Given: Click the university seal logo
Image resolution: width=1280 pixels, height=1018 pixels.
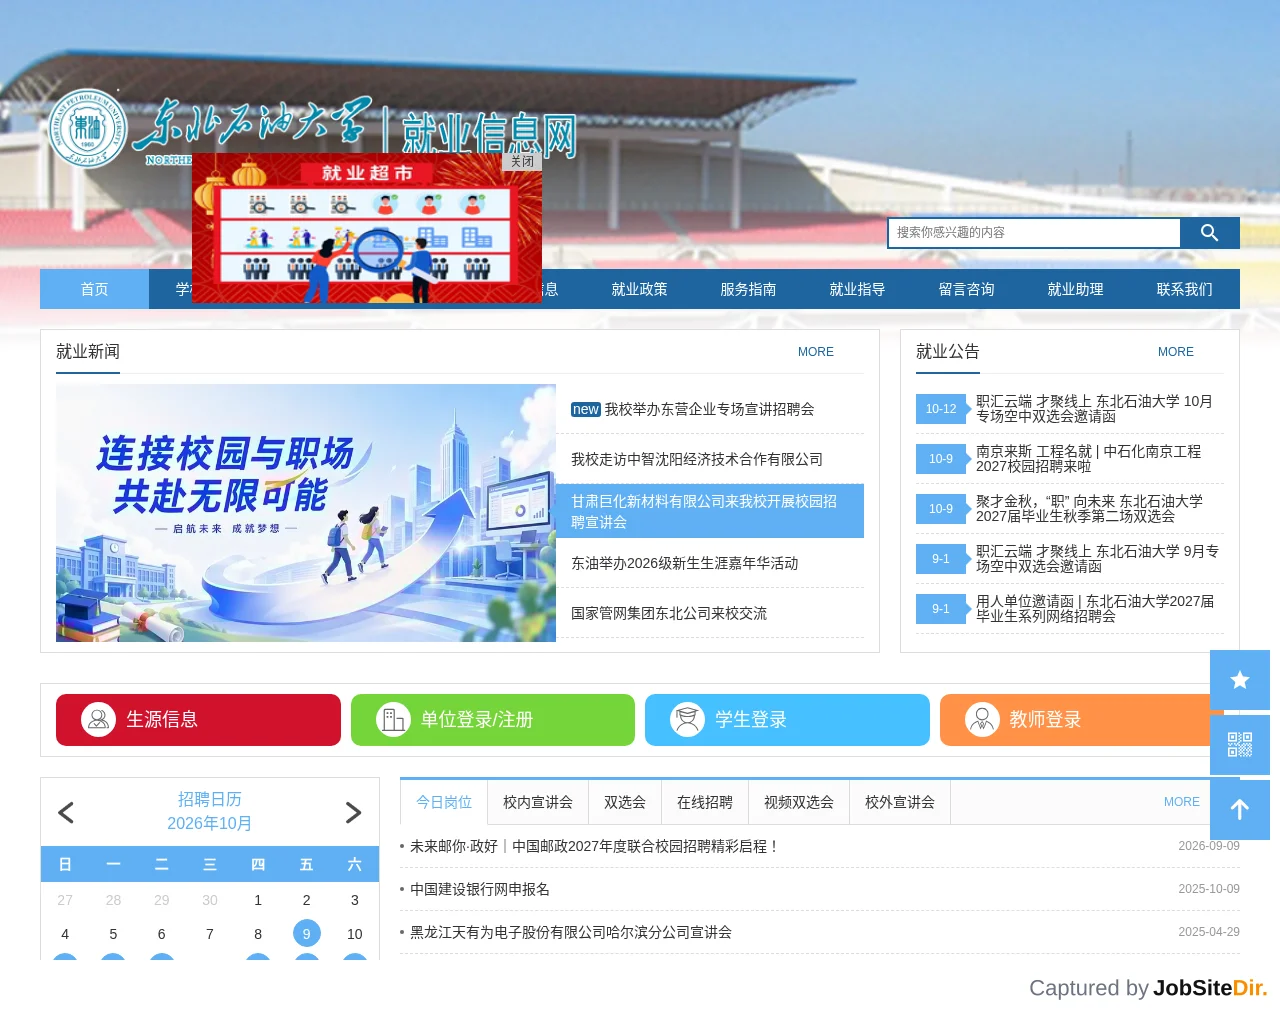Looking at the screenshot, I should click(x=88, y=129).
